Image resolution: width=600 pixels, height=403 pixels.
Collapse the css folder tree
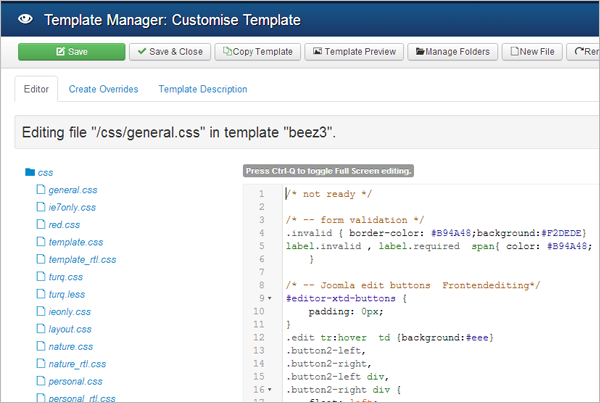point(44,172)
